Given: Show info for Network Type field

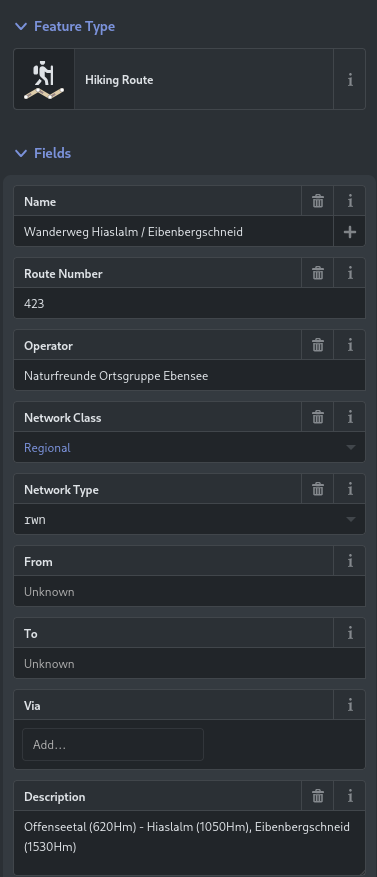Looking at the screenshot, I should 350,489.
